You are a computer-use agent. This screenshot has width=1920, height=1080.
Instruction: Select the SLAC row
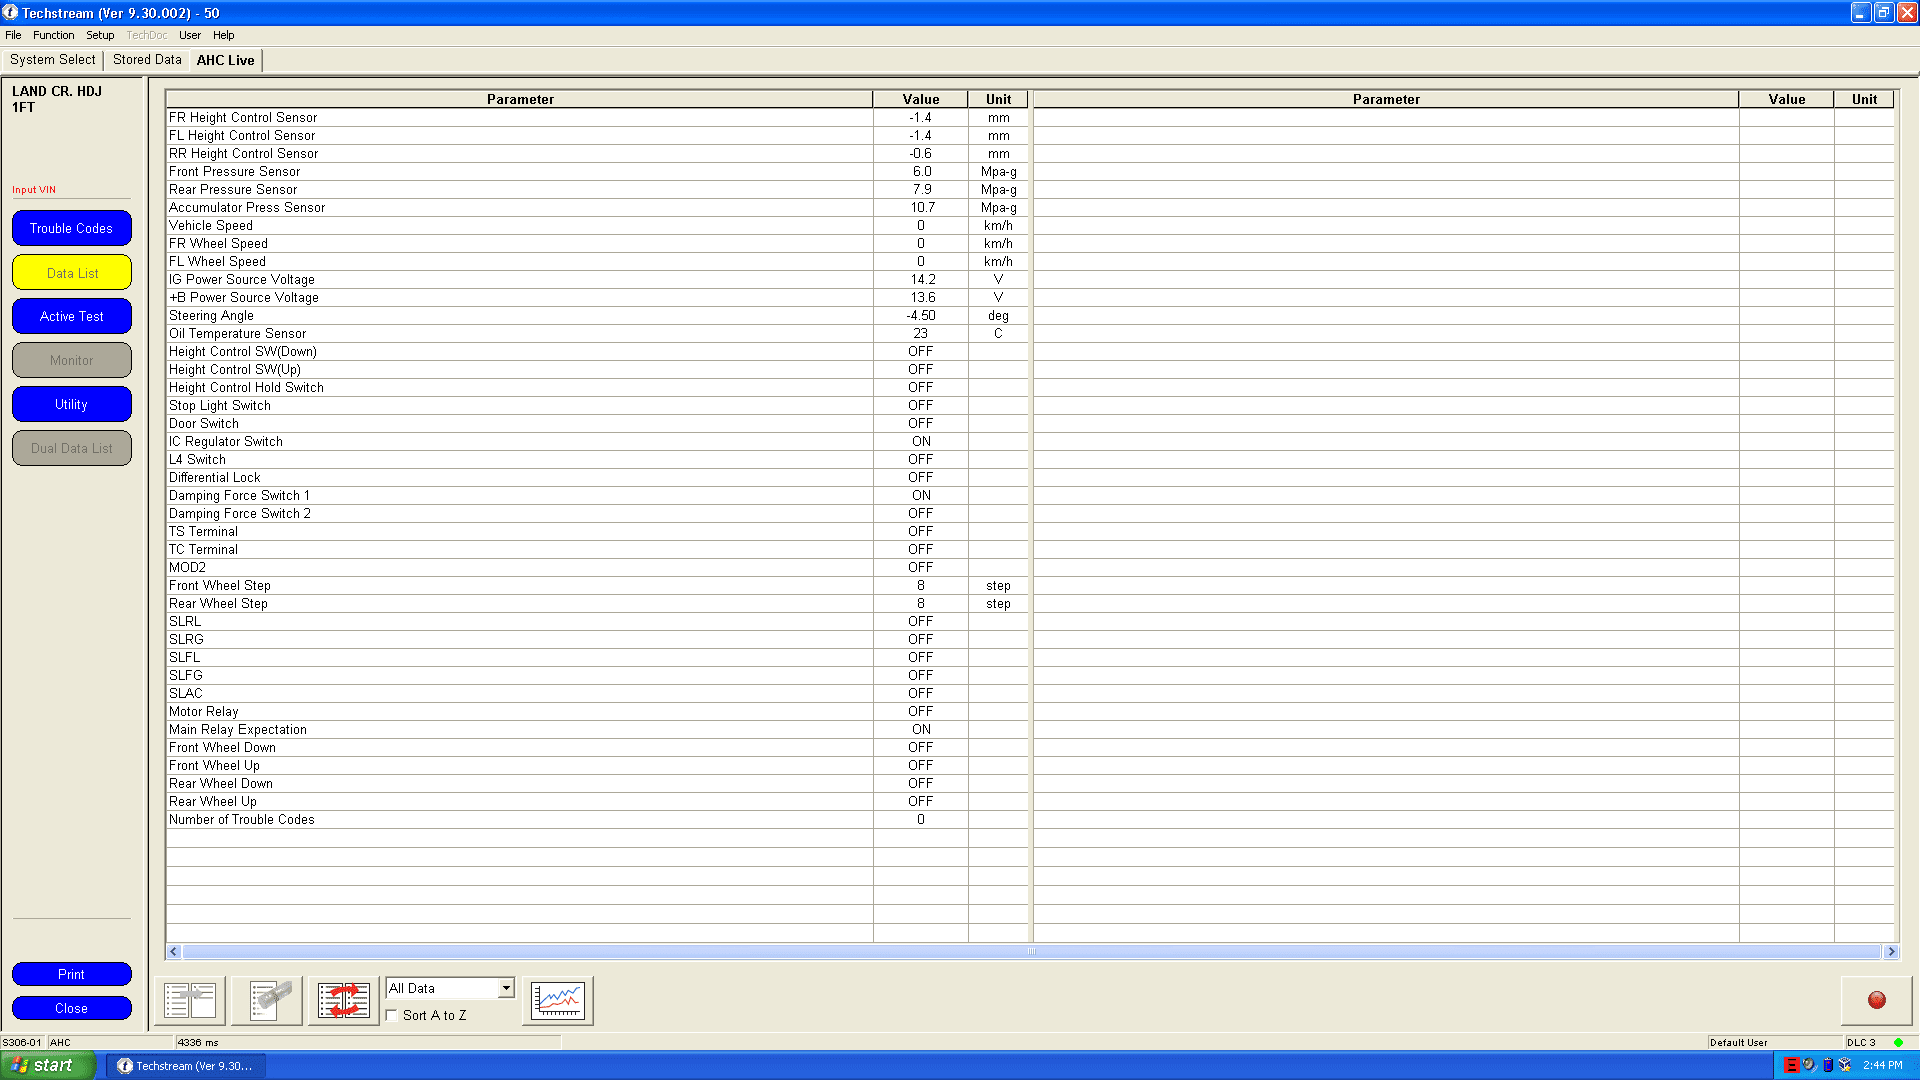(x=597, y=694)
